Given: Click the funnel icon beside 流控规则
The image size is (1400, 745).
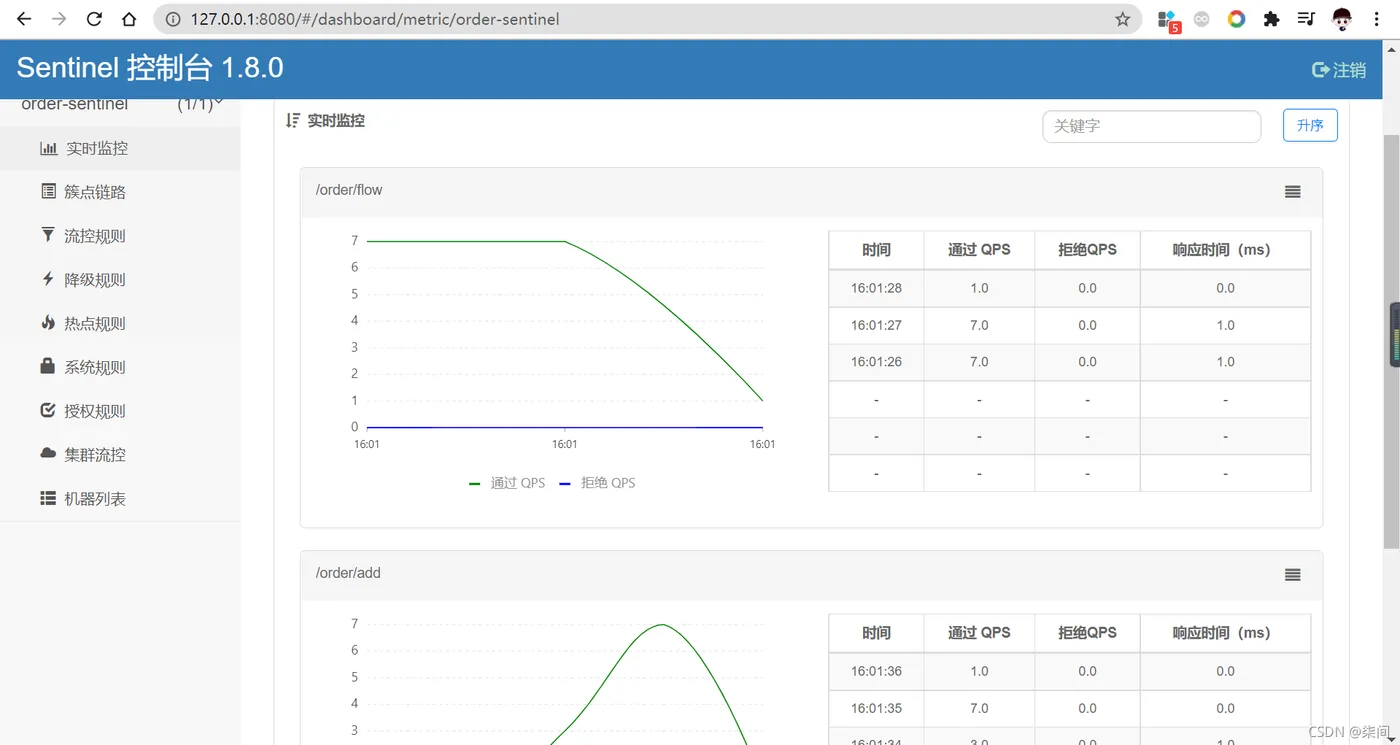Looking at the screenshot, I should pyautogui.click(x=48, y=234).
